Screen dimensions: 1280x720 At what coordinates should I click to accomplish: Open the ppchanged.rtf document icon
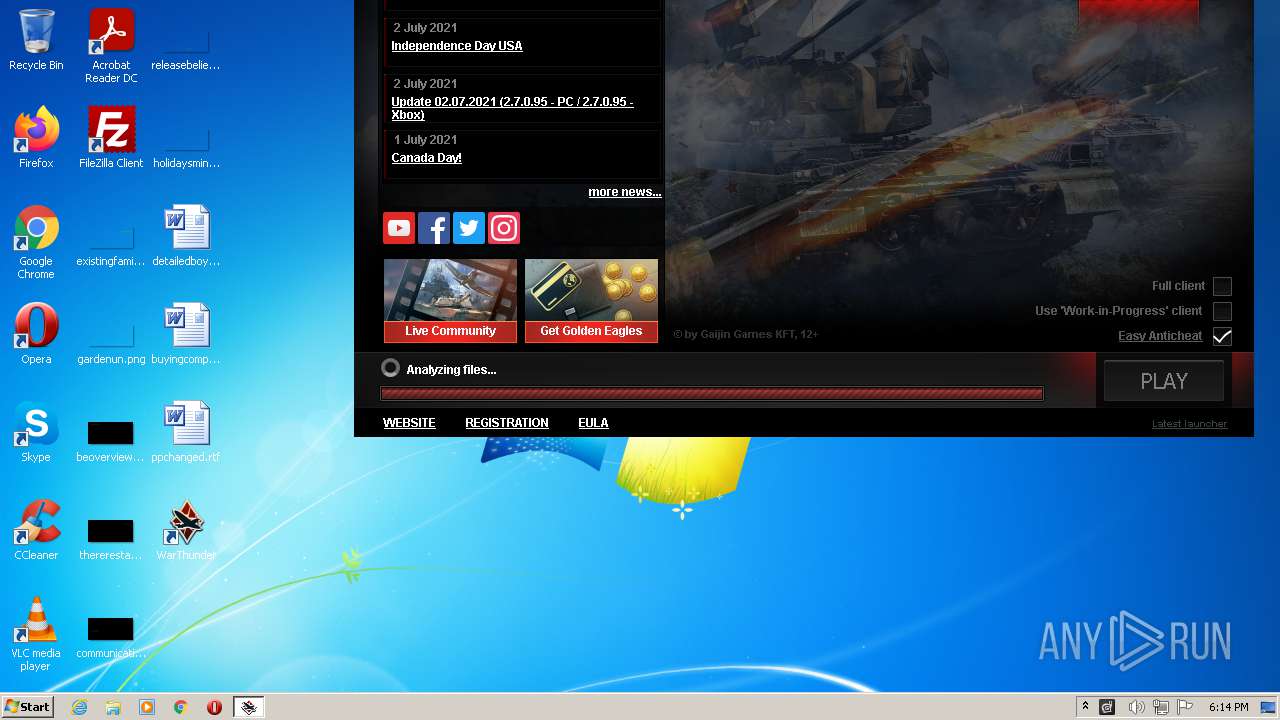tap(186, 433)
